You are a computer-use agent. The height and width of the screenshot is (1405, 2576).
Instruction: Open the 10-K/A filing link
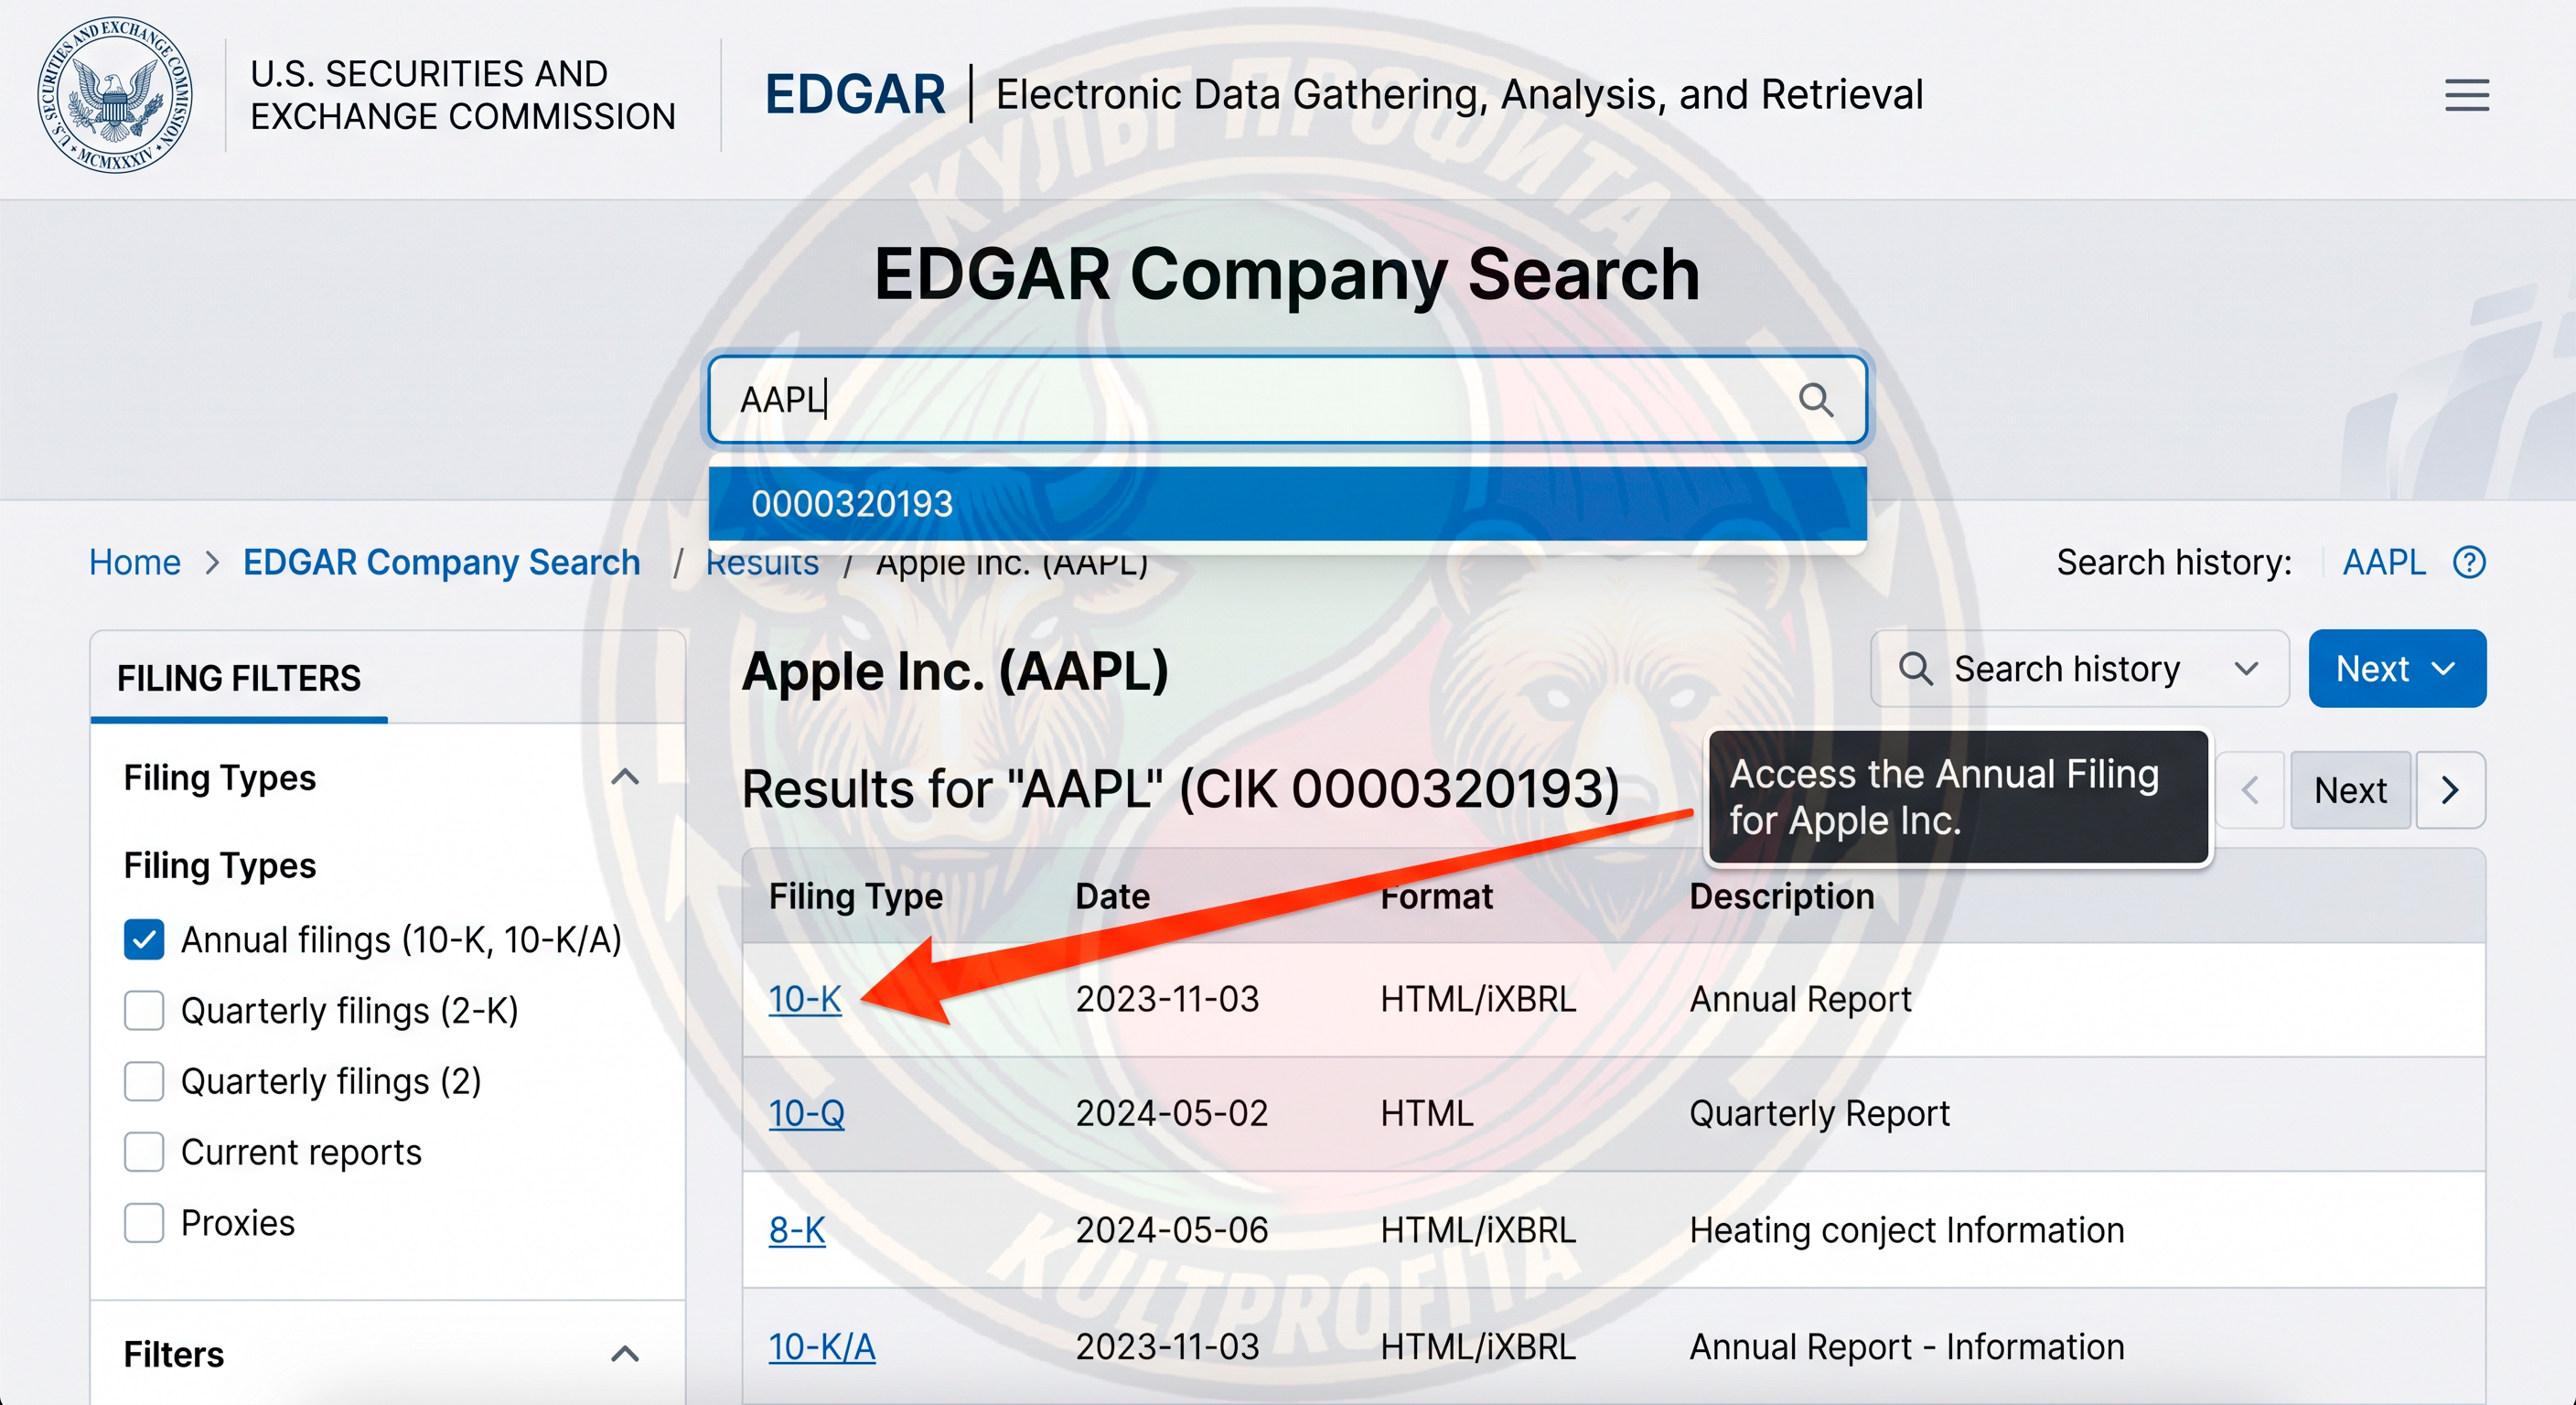(822, 1347)
